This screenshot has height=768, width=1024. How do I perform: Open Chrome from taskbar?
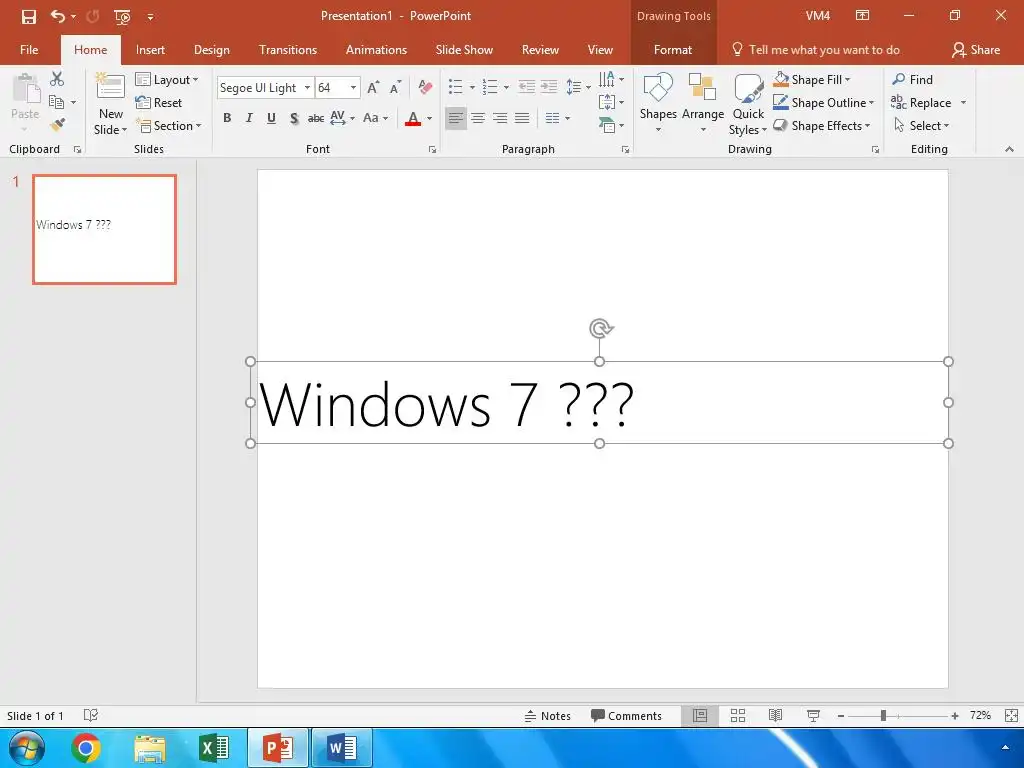86,748
